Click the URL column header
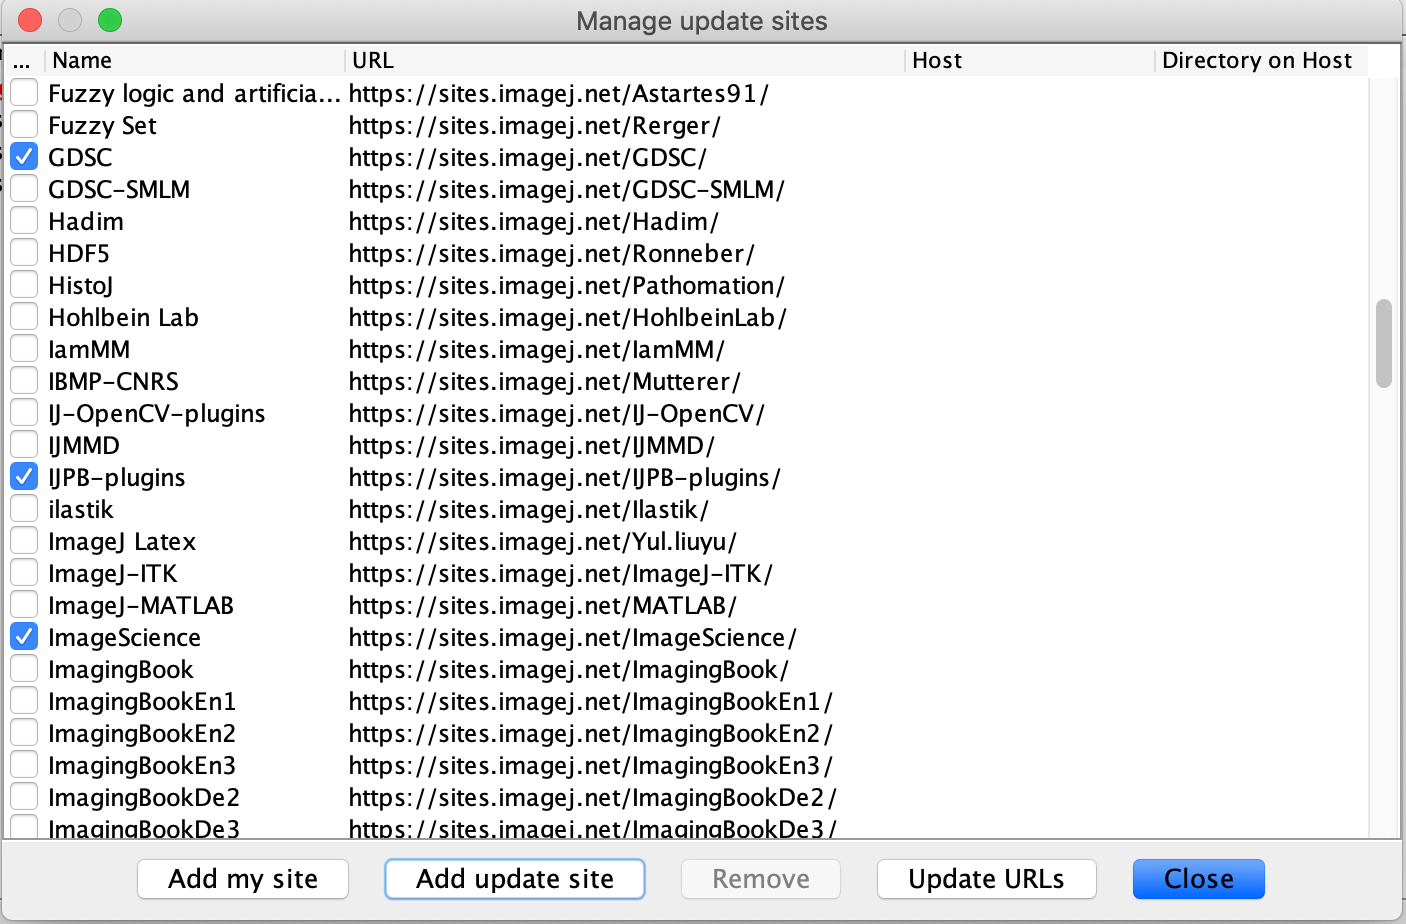Screen dimensions: 1406x924 [x=625, y=60]
